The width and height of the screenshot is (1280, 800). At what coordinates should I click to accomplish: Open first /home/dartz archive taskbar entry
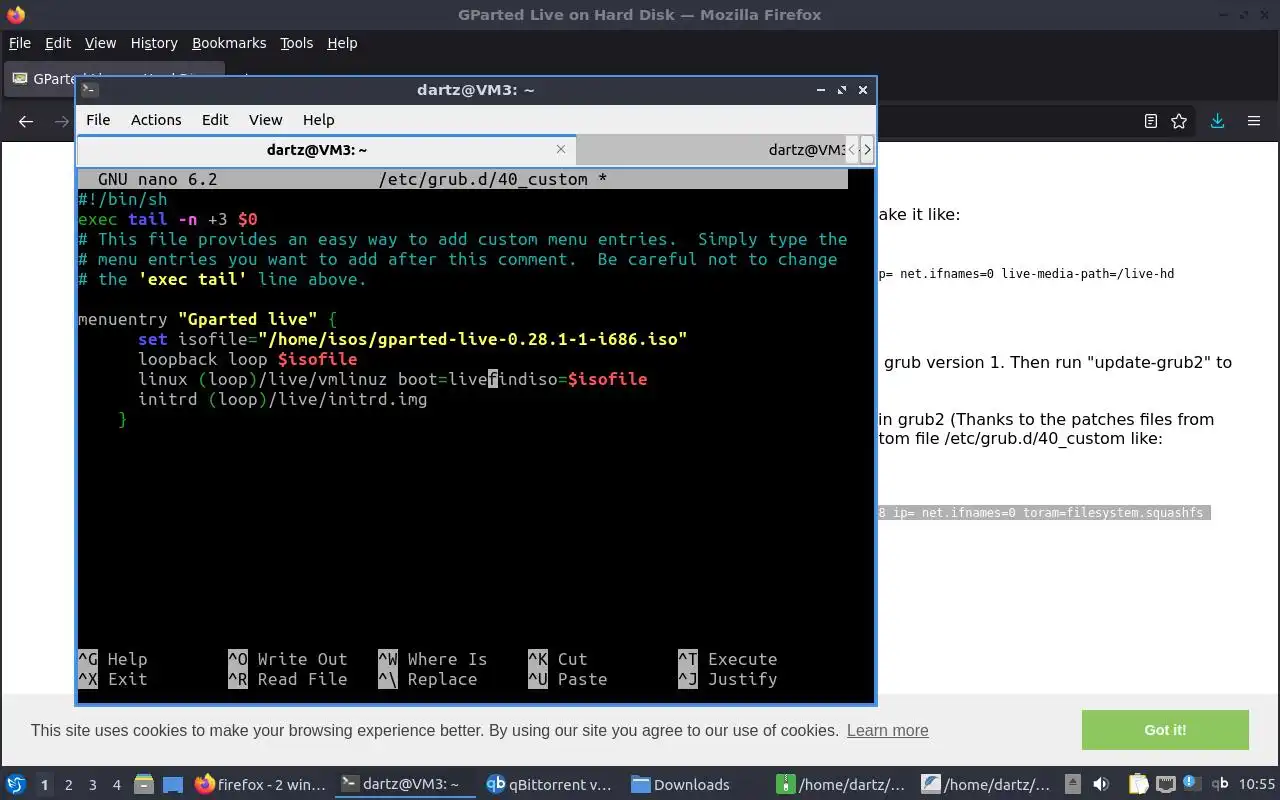click(x=842, y=784)
